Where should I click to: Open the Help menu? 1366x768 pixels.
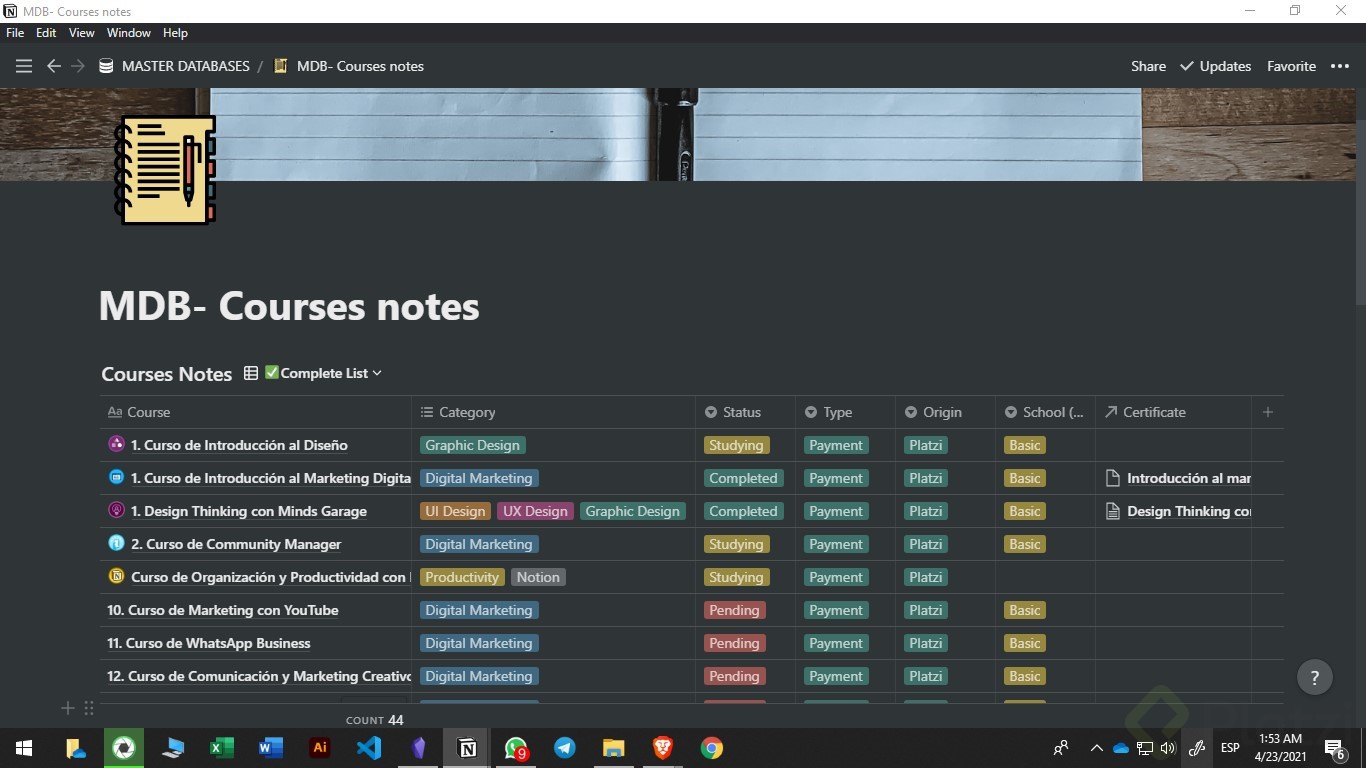click(175, 33)
